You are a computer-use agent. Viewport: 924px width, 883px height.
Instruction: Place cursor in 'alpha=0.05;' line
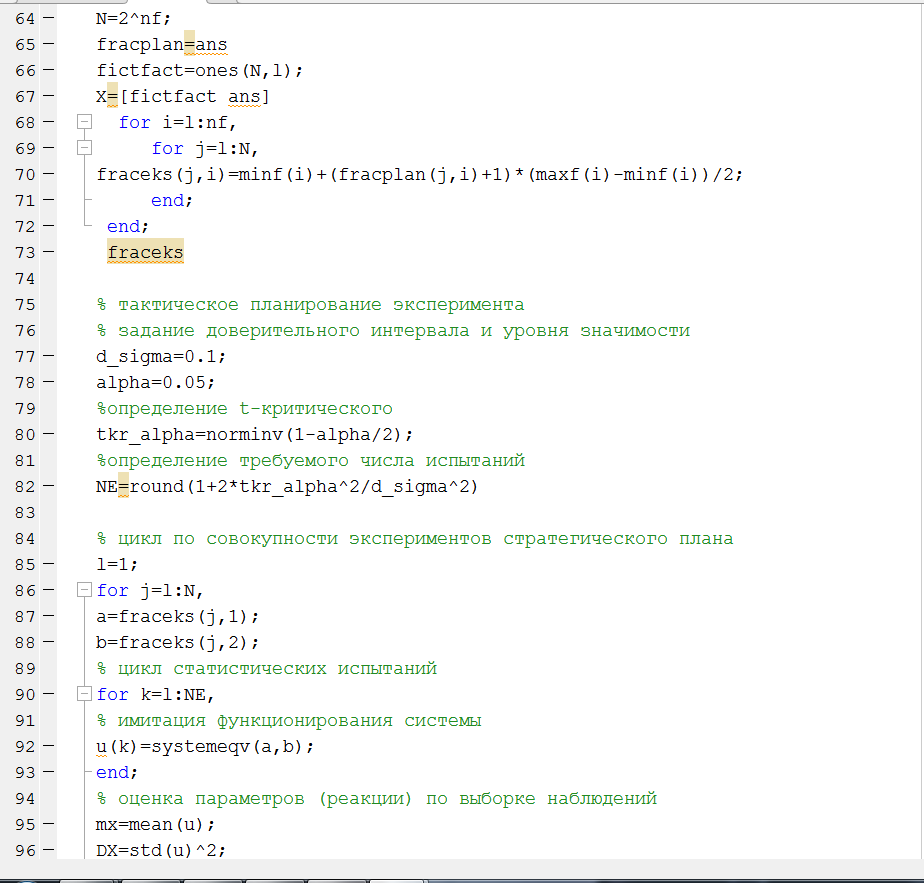[x=156, y=383]
